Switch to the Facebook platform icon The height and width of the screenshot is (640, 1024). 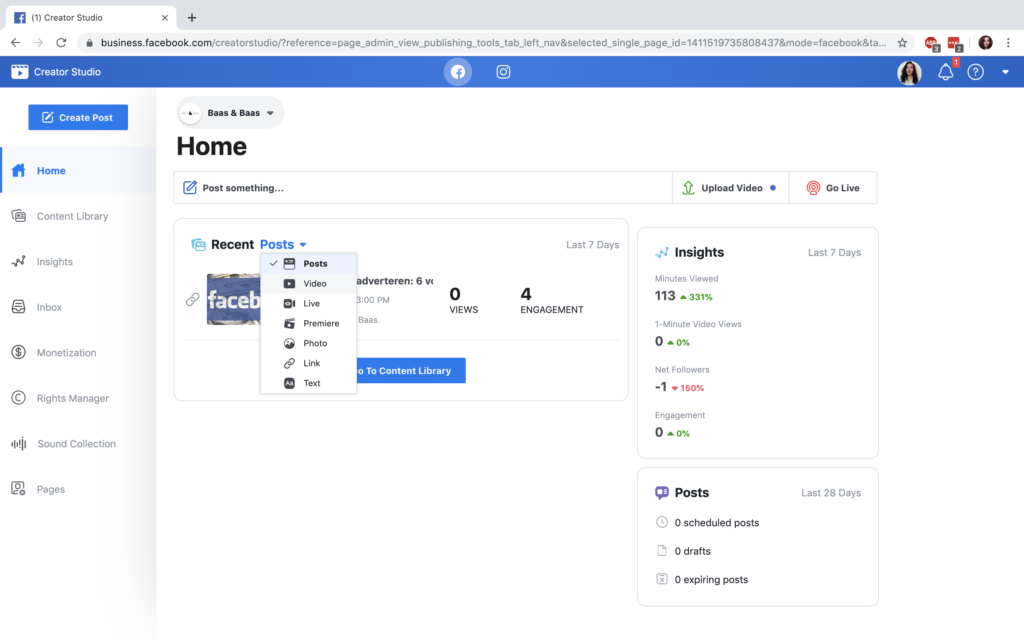(458, 72)
